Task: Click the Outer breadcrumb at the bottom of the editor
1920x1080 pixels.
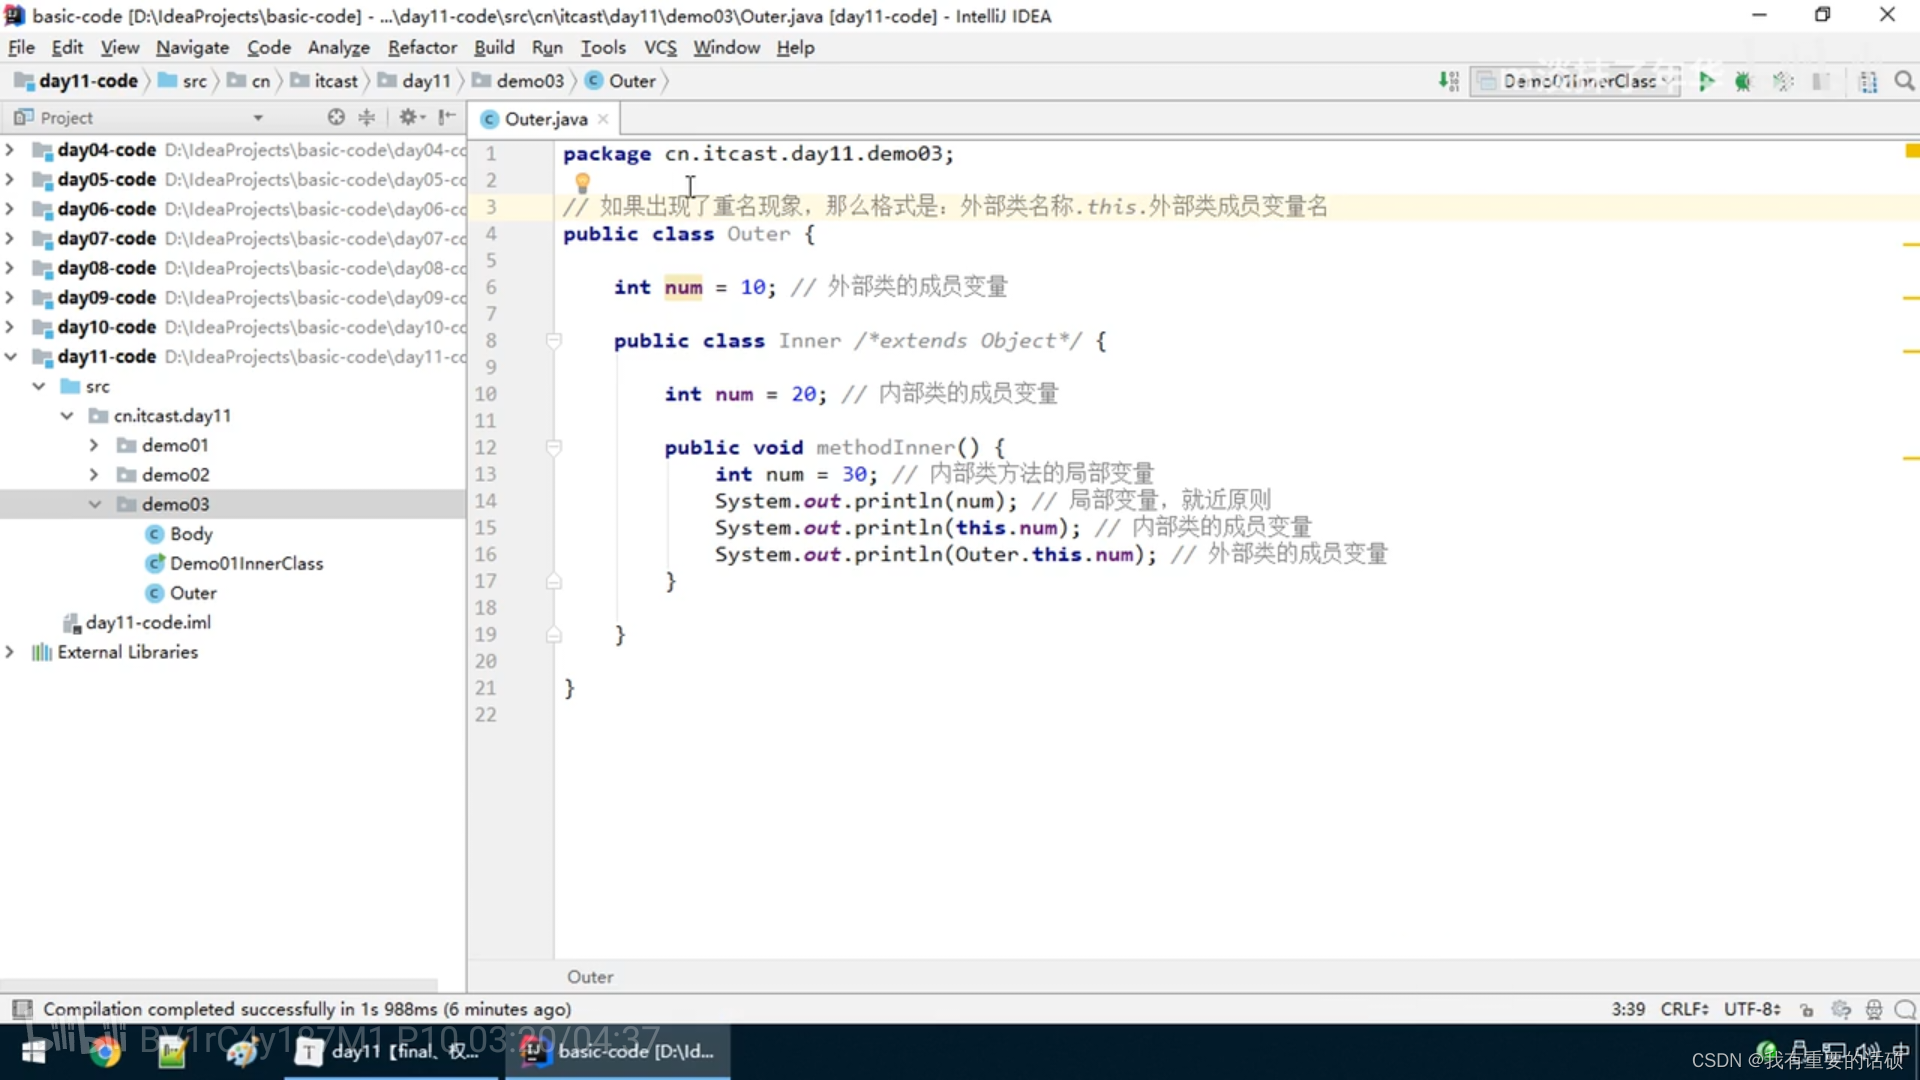Action: (x=590, y=977)
